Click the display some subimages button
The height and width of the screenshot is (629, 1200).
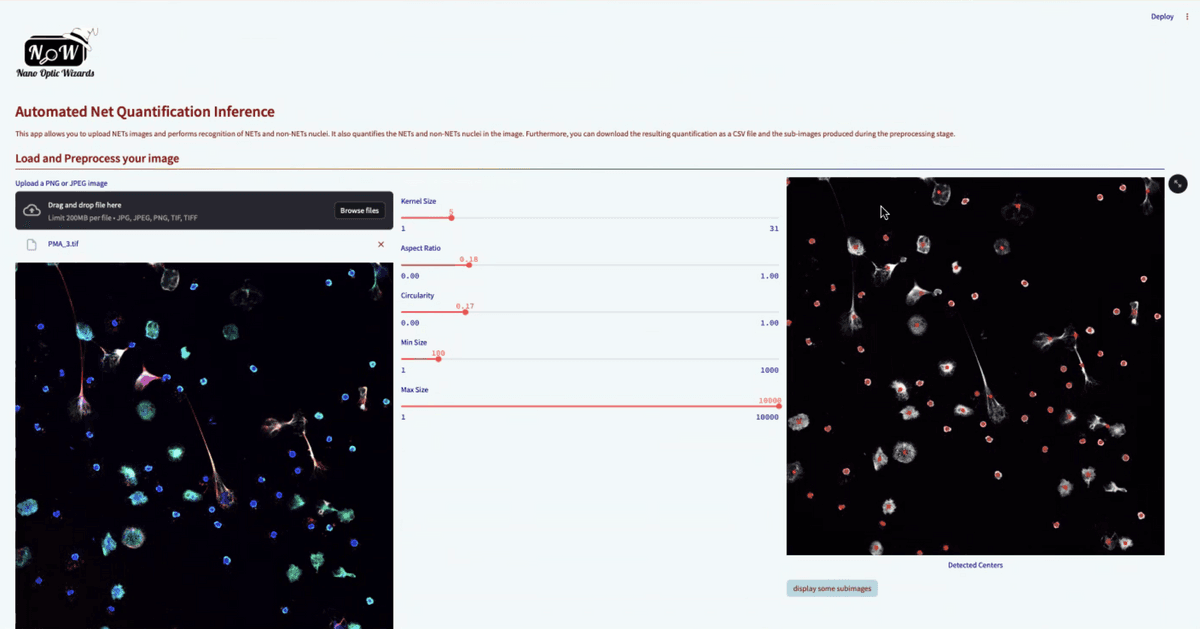(x=831, y=588)
